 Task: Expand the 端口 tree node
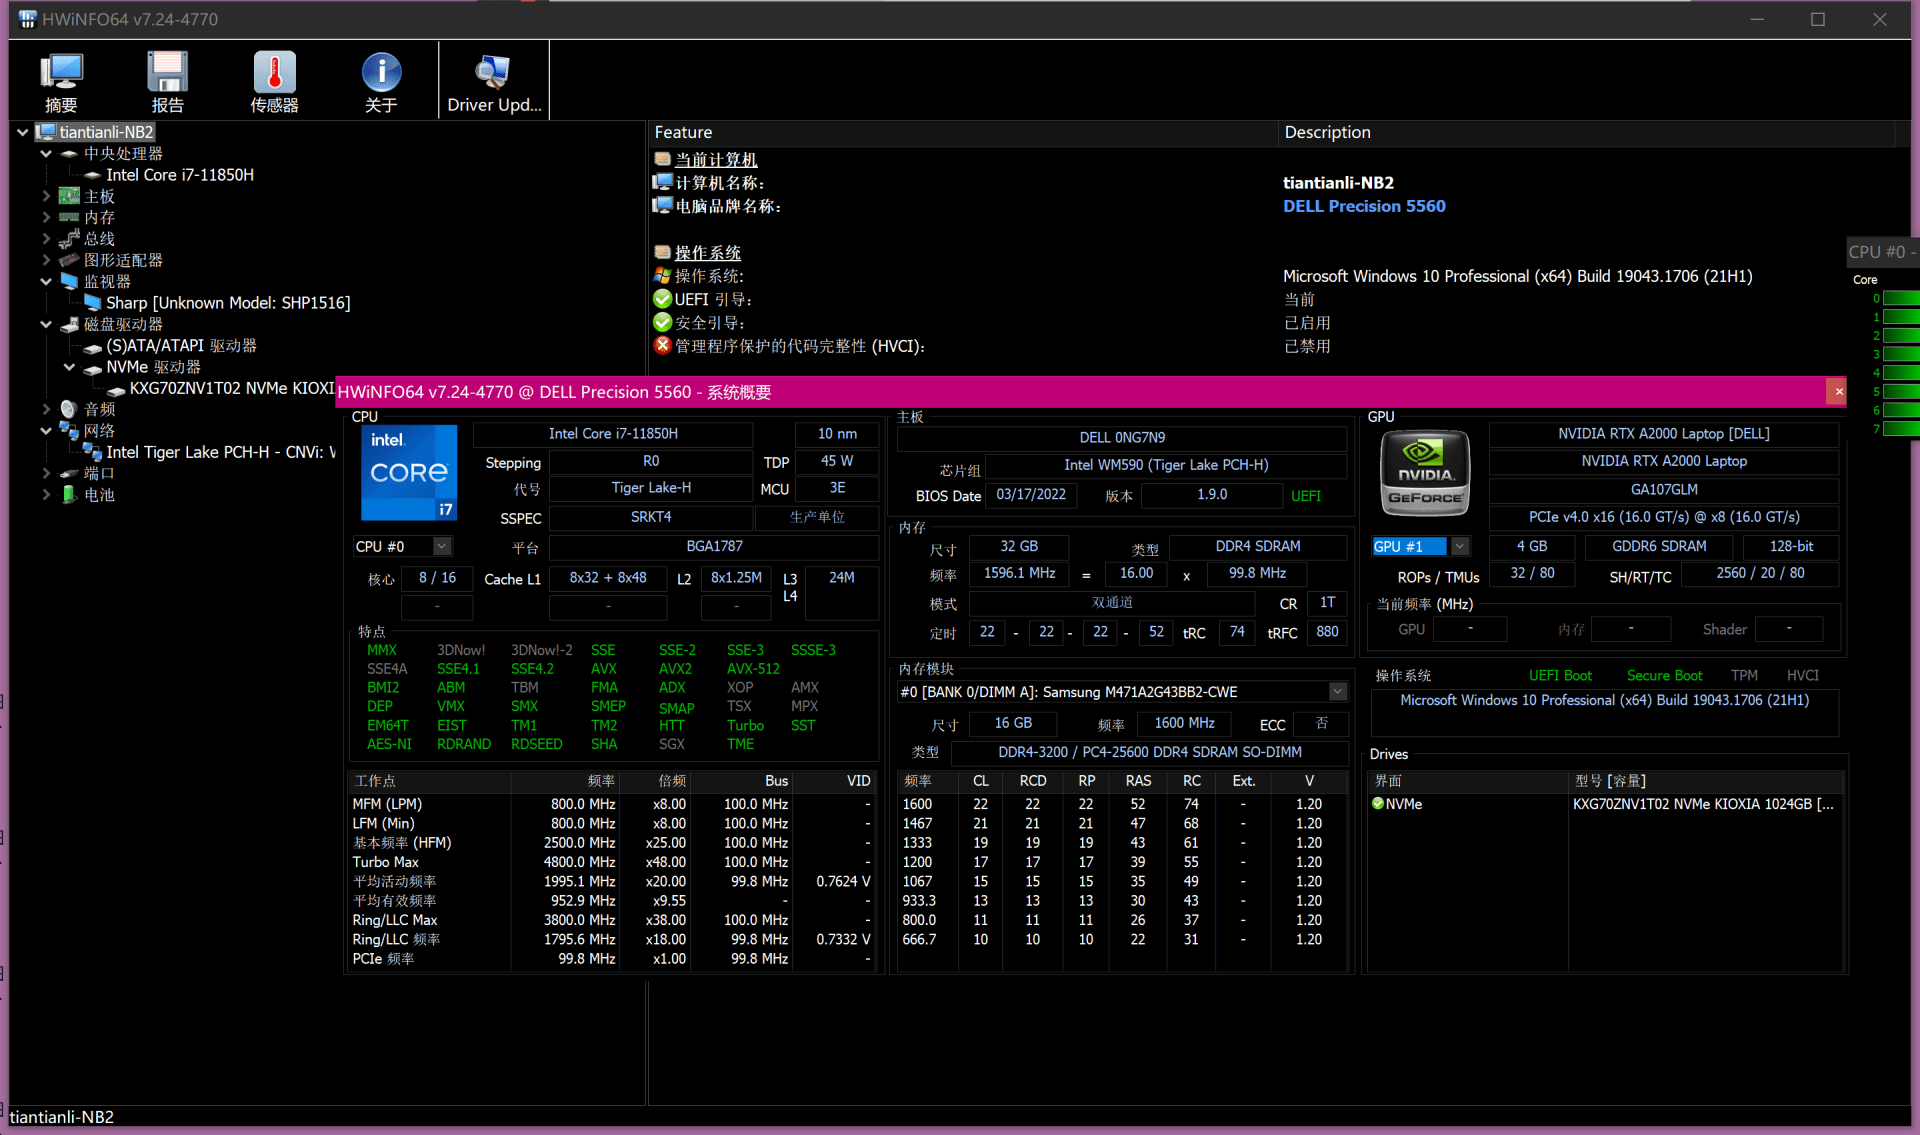click(46, 473)
